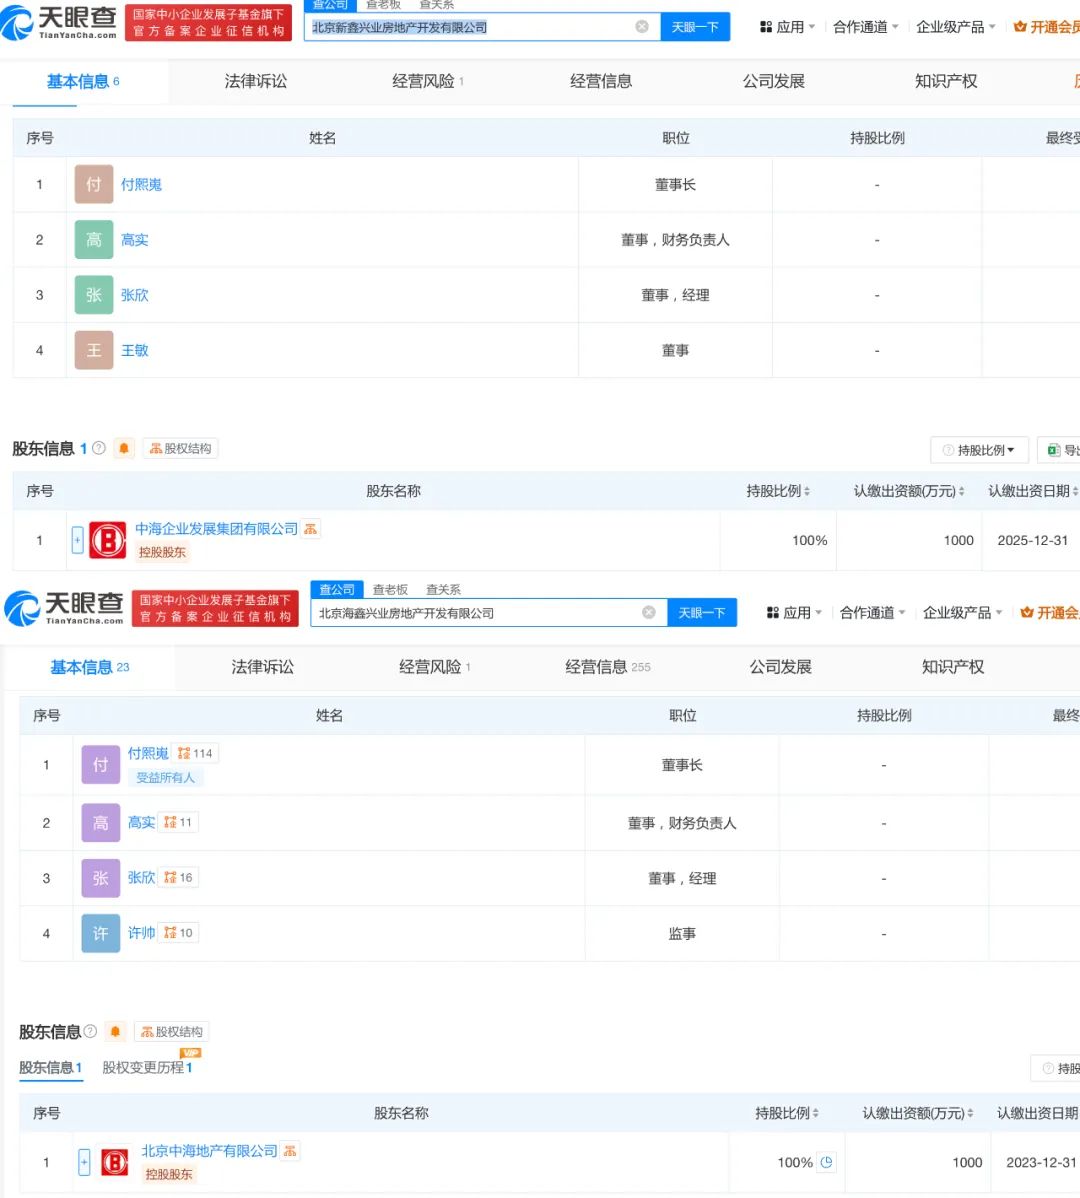The height and width of the screenshot is (1198, 1080).
Task: Click the pie chart icon next to 北京中海地产 100%
Action: [x=826, y=1162]
